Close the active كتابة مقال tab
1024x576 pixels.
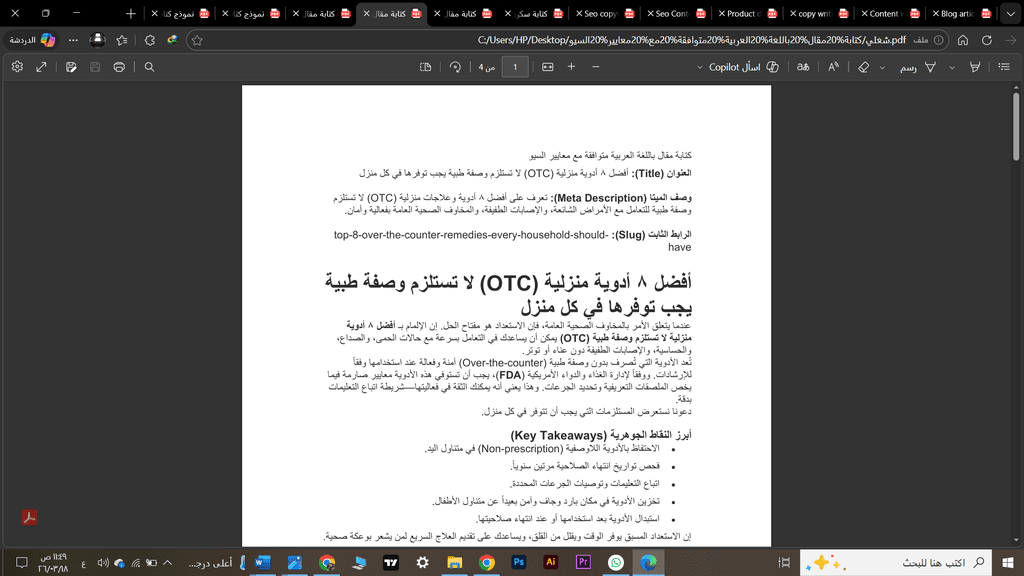[366, 13]
